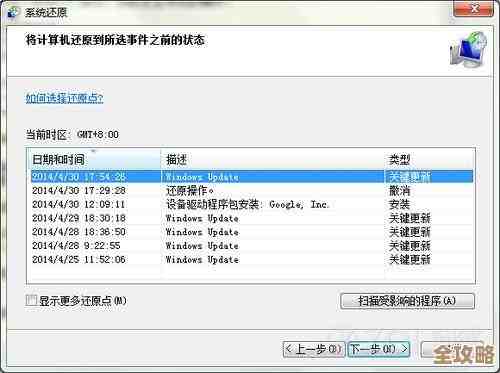This screenshot has height=373, width=500.
Task: Select restore point 2014/4/29 18:30:18
Action: click(x=252, y=218)
